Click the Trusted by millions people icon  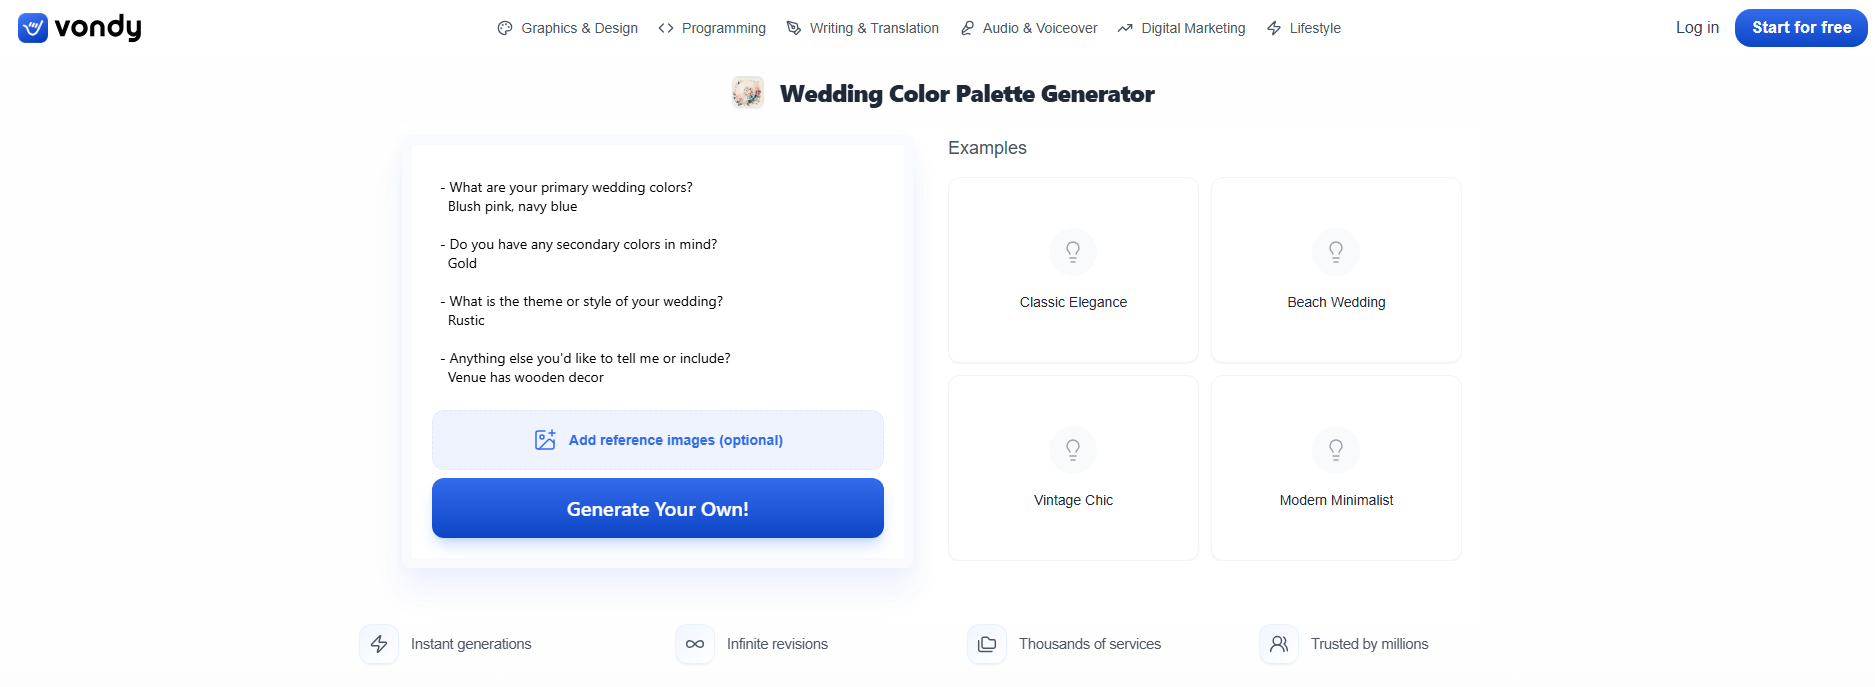1278,644
